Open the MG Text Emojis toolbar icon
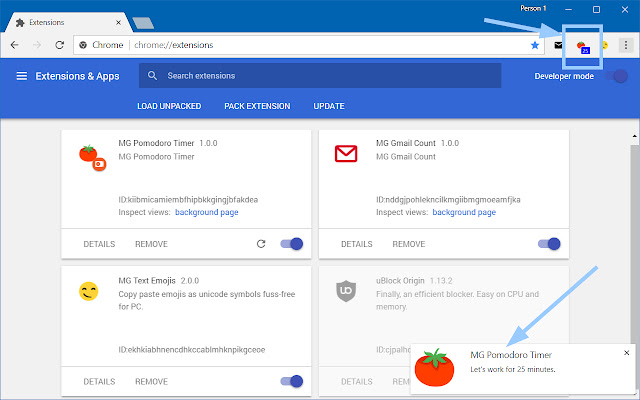 point(605,45)
